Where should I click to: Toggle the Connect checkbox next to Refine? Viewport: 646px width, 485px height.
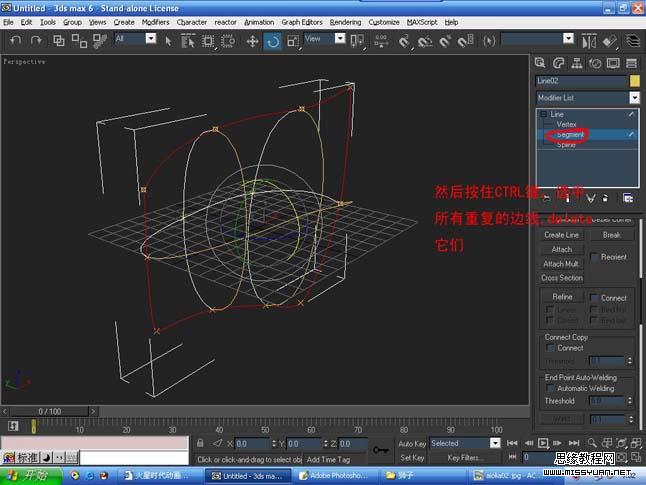click(x=594, y=298)
